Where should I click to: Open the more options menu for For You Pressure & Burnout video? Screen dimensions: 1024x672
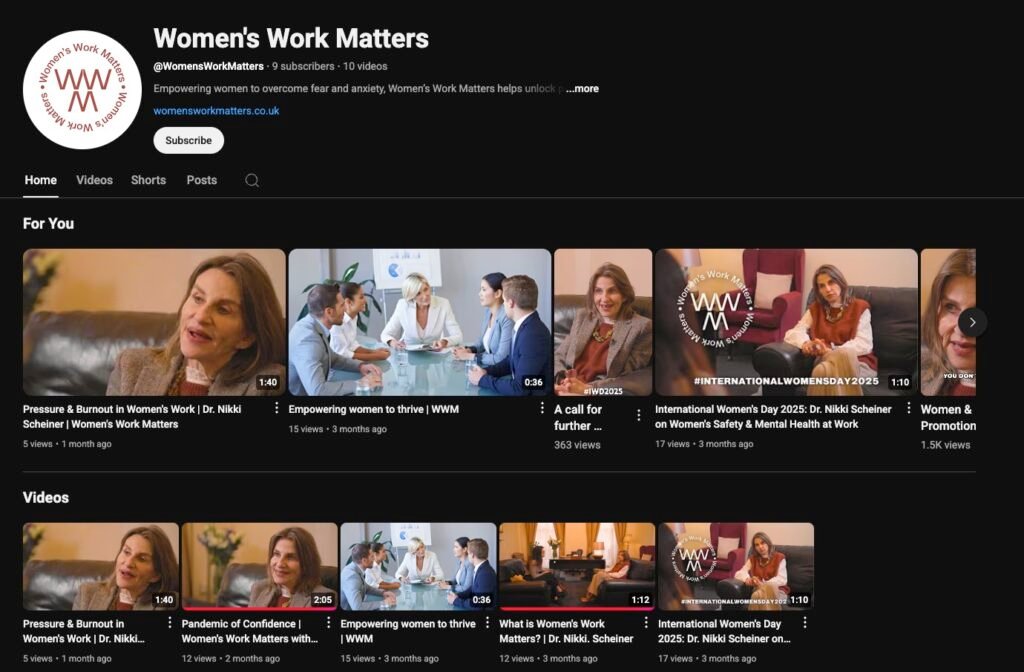click(x=276, y=408)
